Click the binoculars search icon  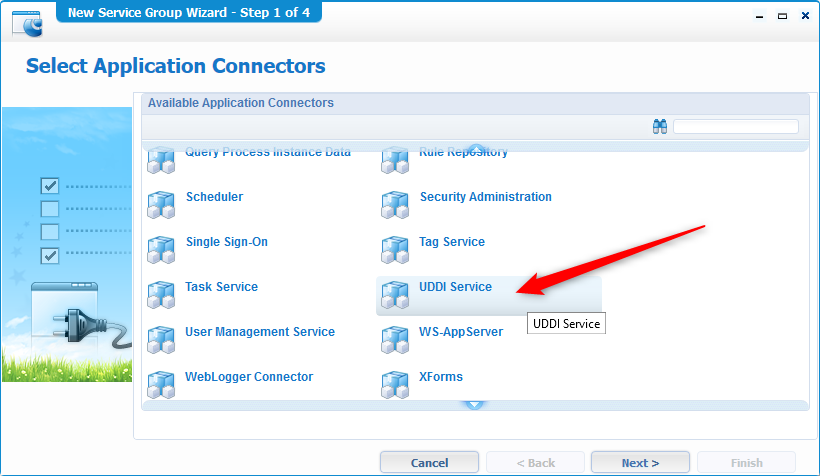[660, 127]
